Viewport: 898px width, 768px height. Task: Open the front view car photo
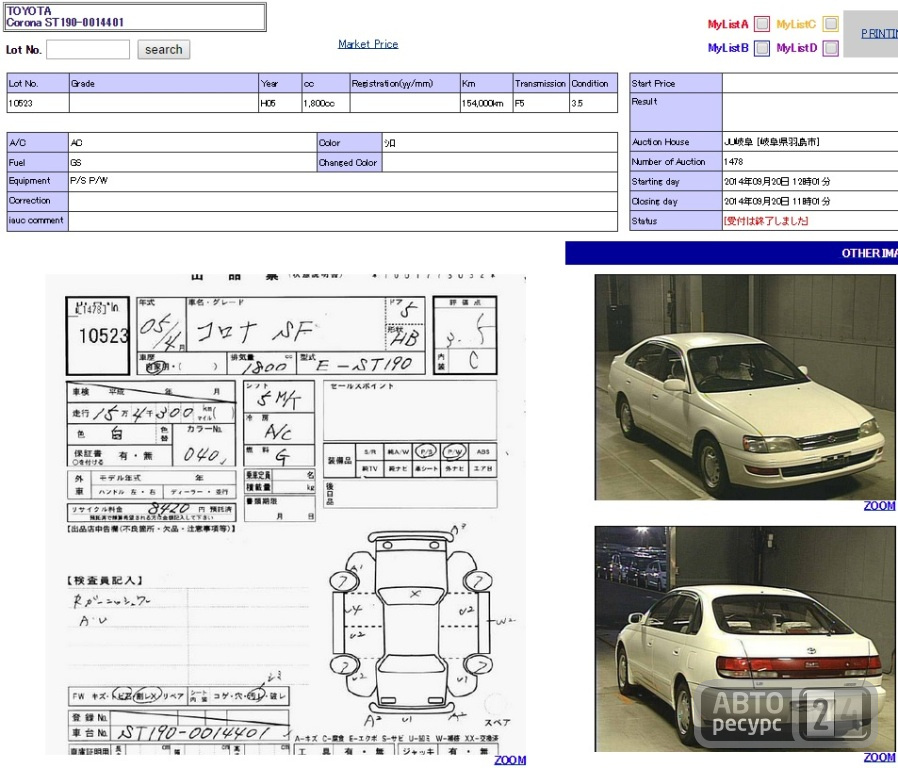click(745, 387)
